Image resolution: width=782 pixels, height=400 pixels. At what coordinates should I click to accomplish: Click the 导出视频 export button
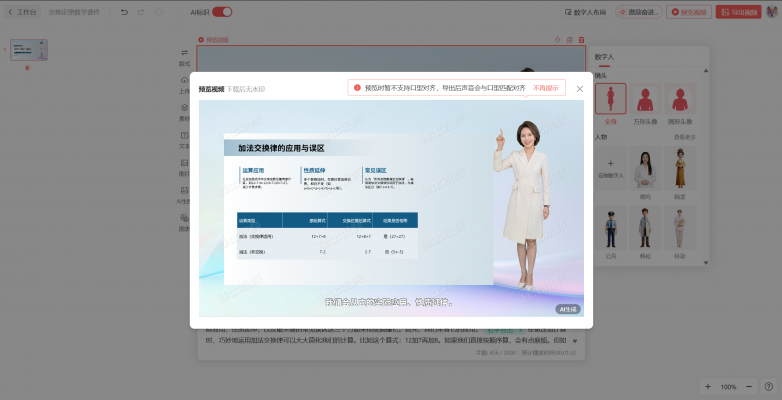pyautogui.click(x=736, y=12)
